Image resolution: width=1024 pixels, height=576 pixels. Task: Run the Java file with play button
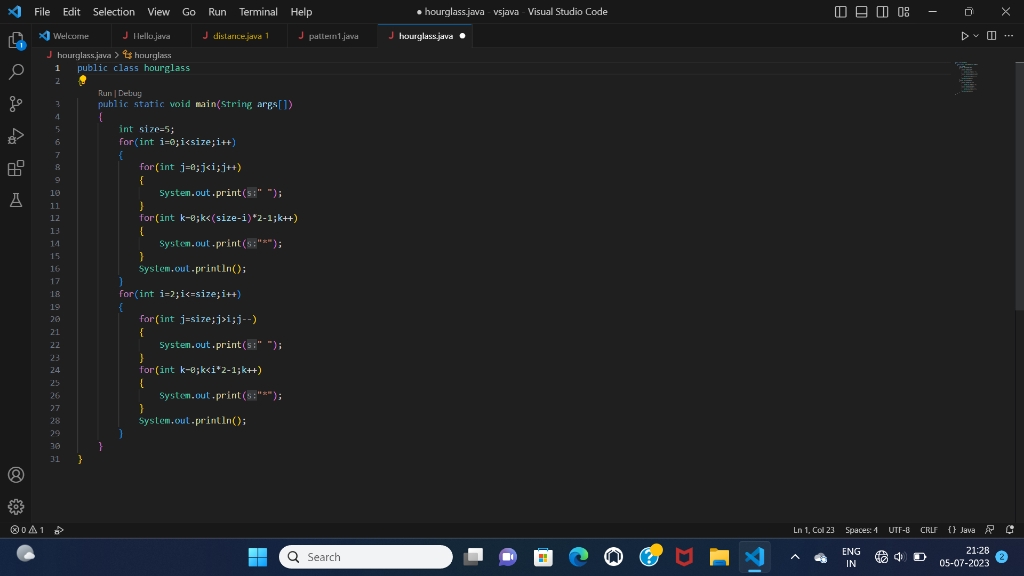point(964,36)
